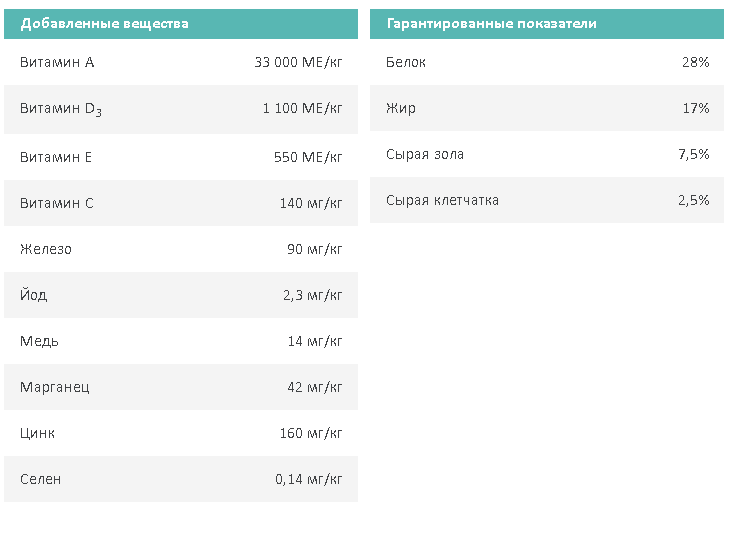Click the Селен row label
Image resolution: width=731 pixels, height=554 pixels.
pyautogui.click(x=40, y=479)
